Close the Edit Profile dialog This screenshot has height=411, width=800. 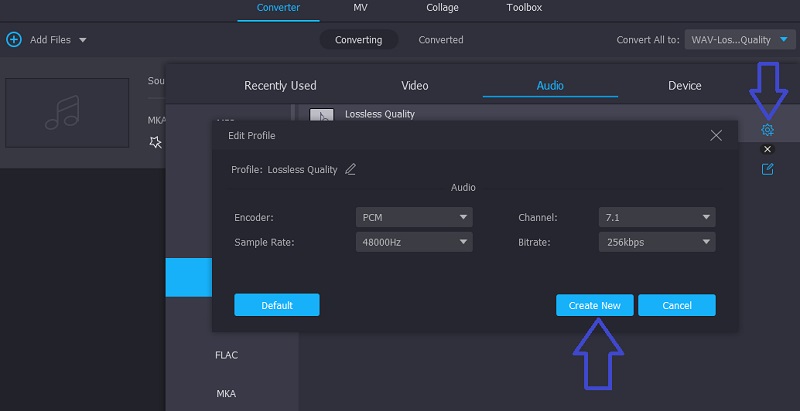point(715,135)
